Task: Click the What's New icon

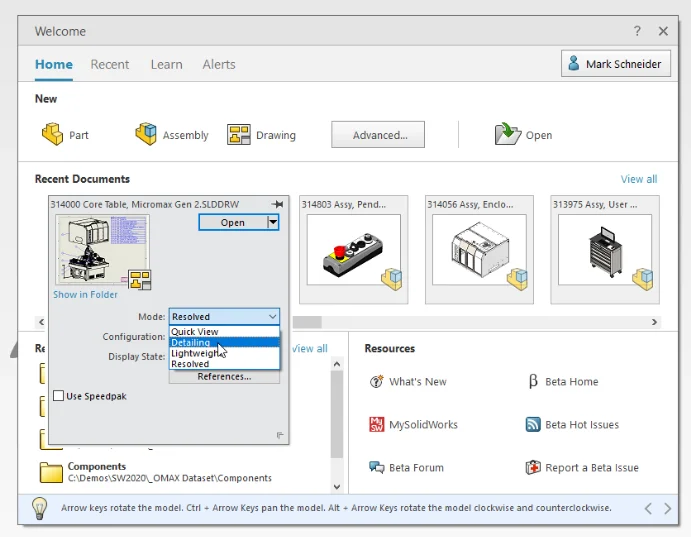Action: (x=376, y=381)
